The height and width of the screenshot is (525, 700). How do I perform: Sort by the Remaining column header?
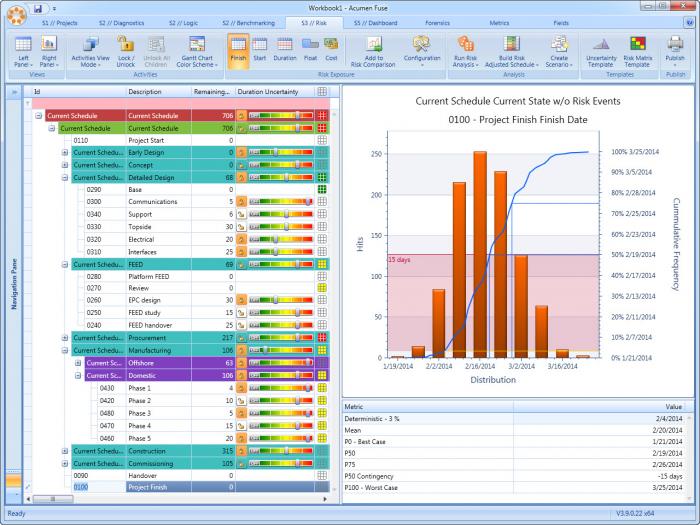click(x=213, y=92)
